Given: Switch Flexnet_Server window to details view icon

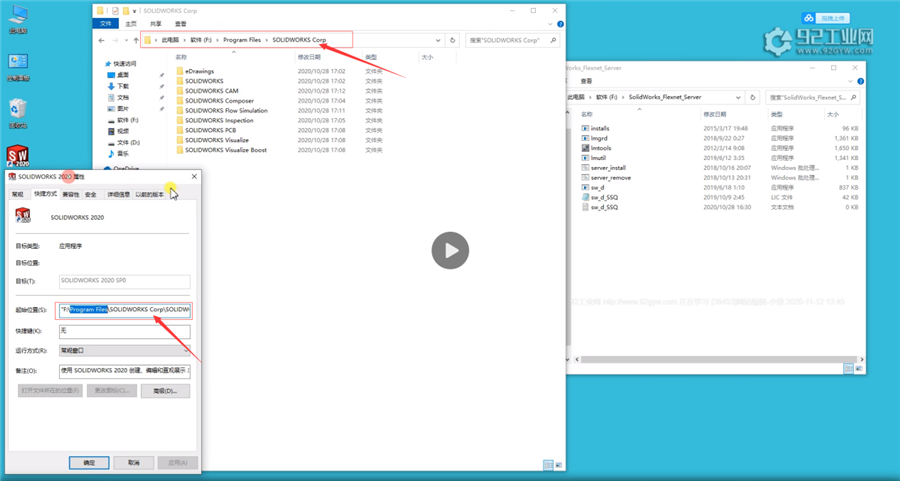Looking at the screenshot, I should 848,368.
